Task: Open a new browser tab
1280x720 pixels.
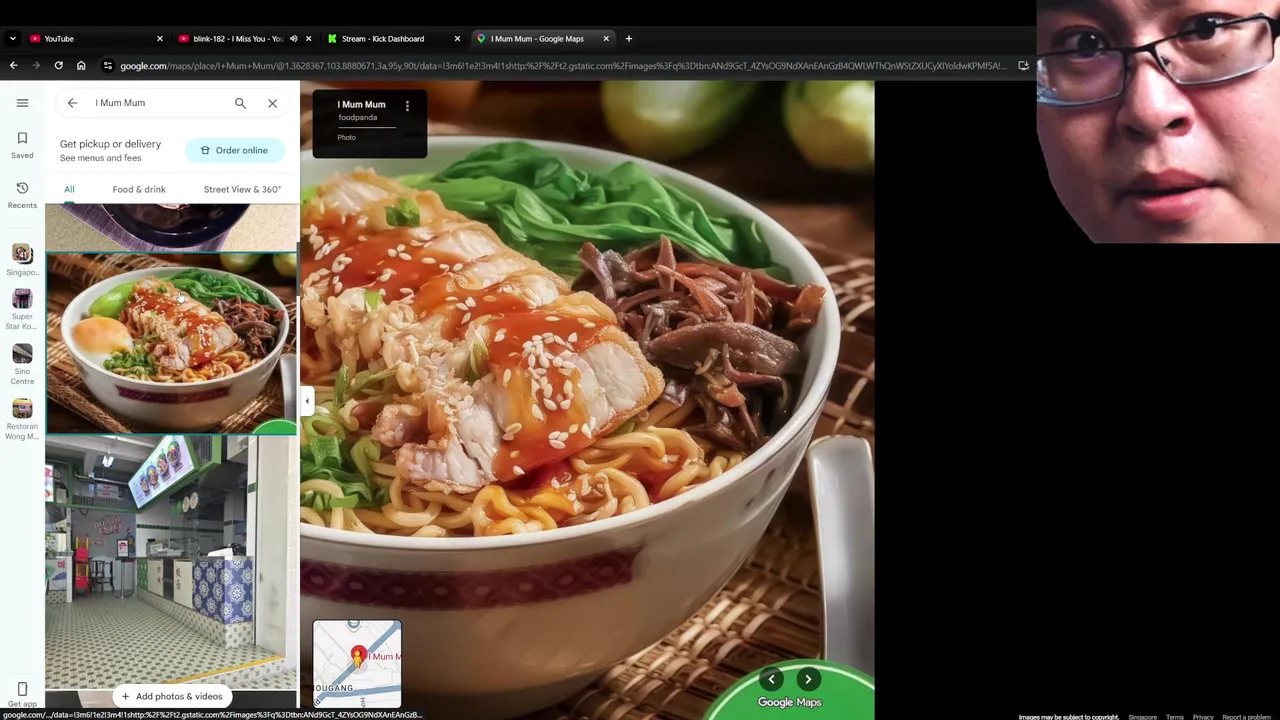Action: tap(628, 39)
